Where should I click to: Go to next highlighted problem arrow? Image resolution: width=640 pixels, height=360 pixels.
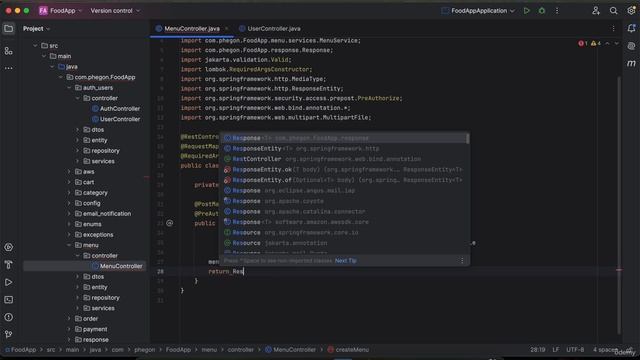(x=616, y=43)
